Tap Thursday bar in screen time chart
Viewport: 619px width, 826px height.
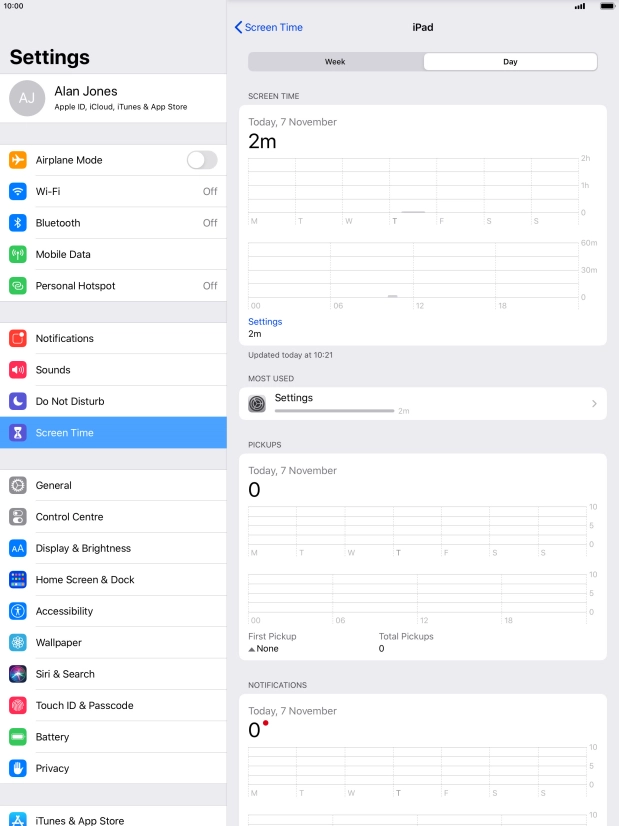413,212
